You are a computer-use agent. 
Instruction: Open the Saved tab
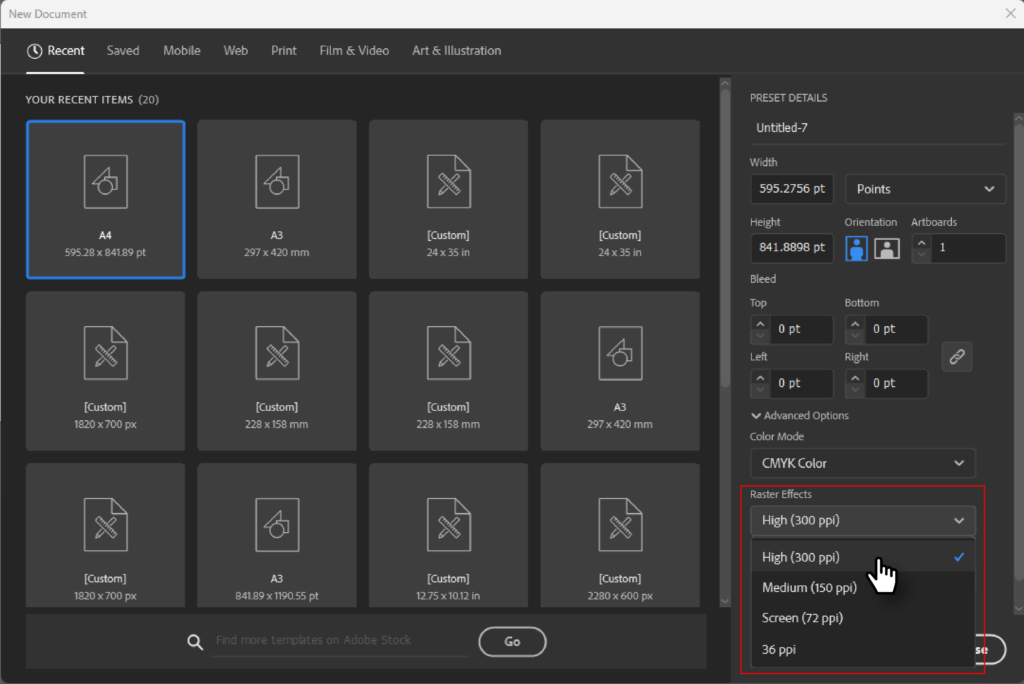click(123, 51)
